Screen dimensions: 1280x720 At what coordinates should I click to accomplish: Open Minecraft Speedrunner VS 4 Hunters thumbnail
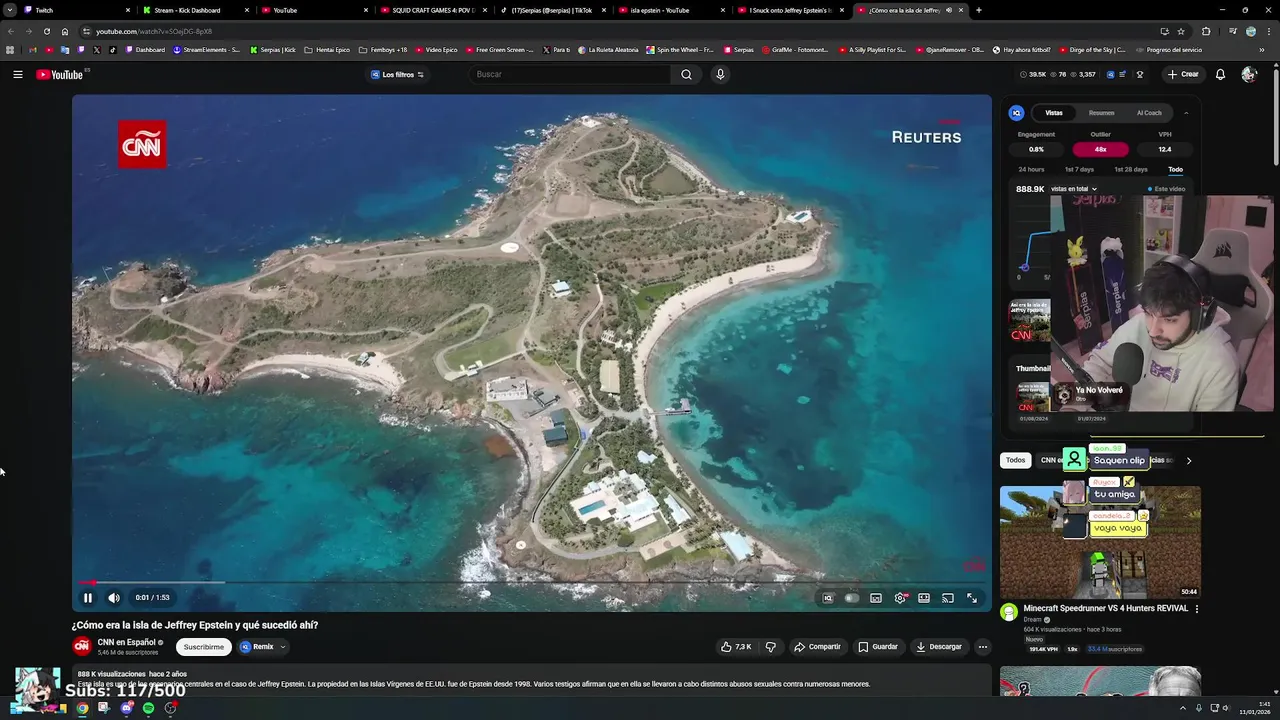coord(1100,542)
